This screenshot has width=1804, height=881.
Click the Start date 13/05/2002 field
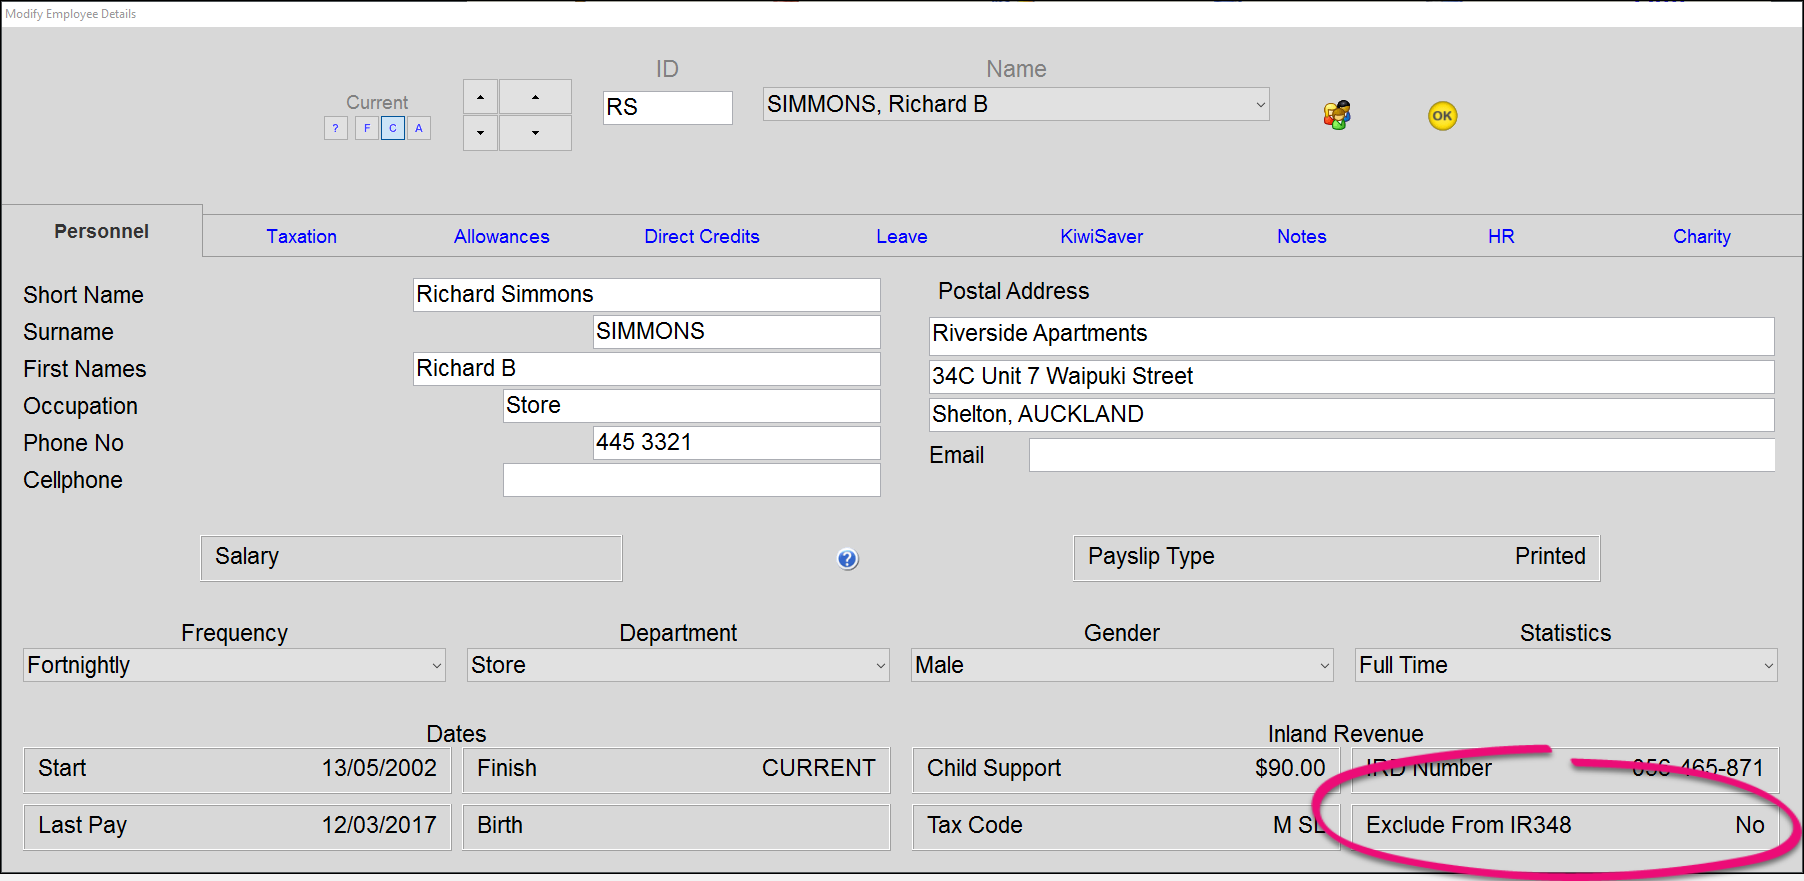tap(237, 769)
